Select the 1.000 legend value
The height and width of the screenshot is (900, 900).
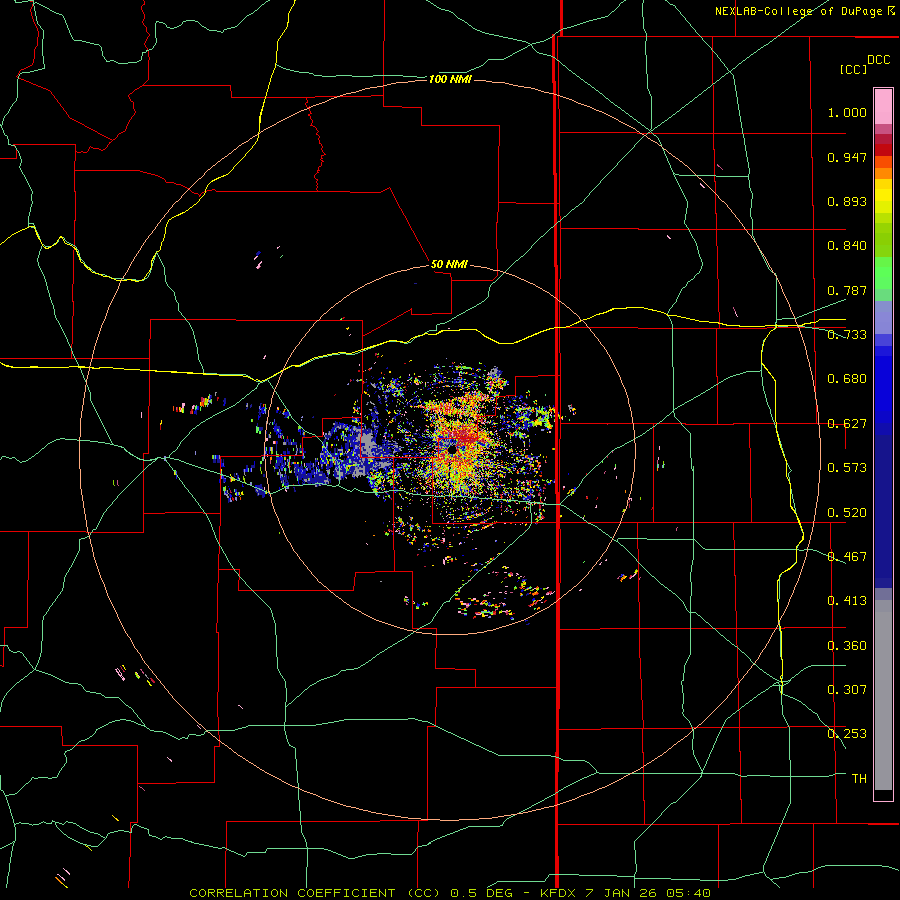pyautogui.click(x=847, y=112)
